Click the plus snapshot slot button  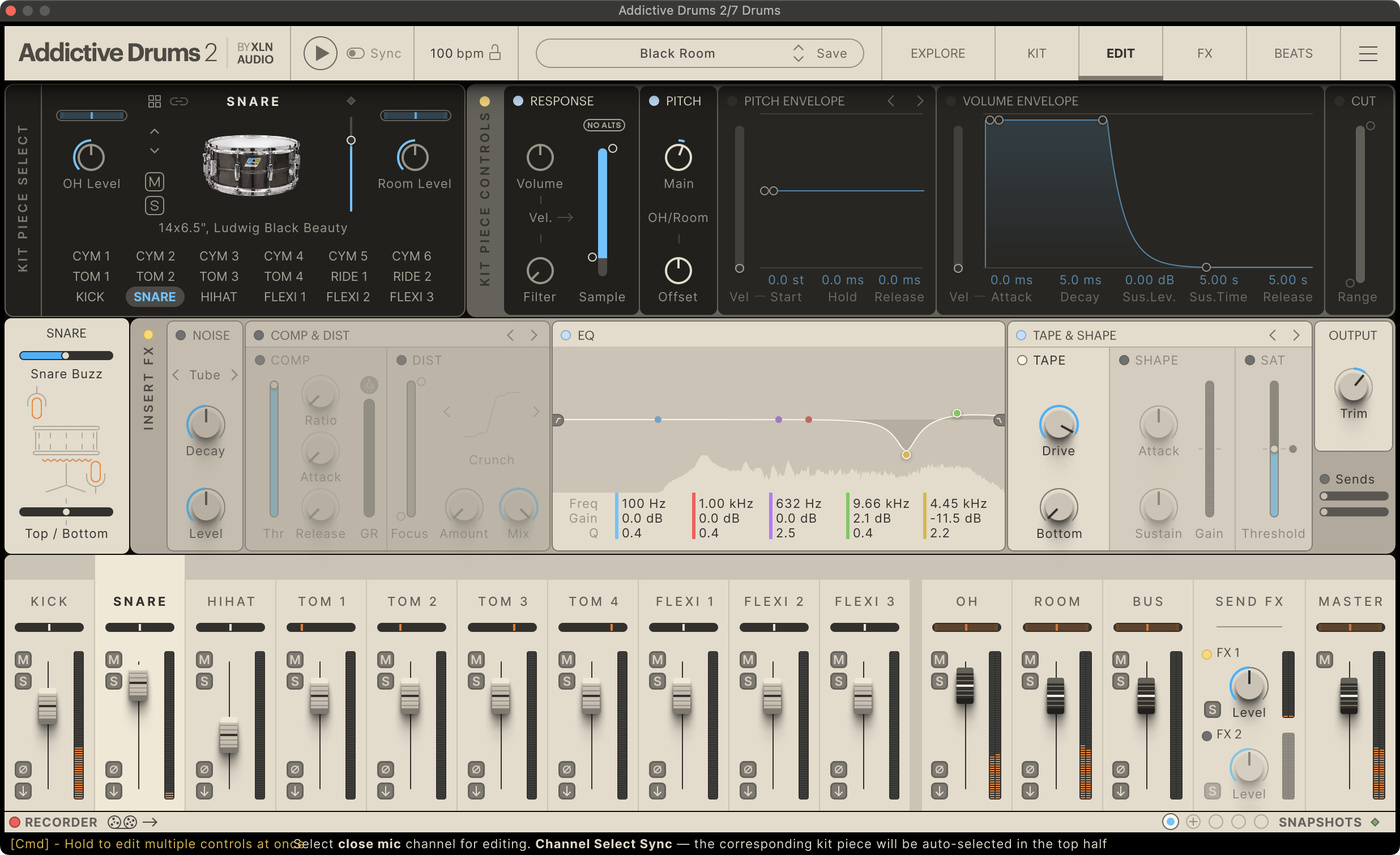[1193, 822]
